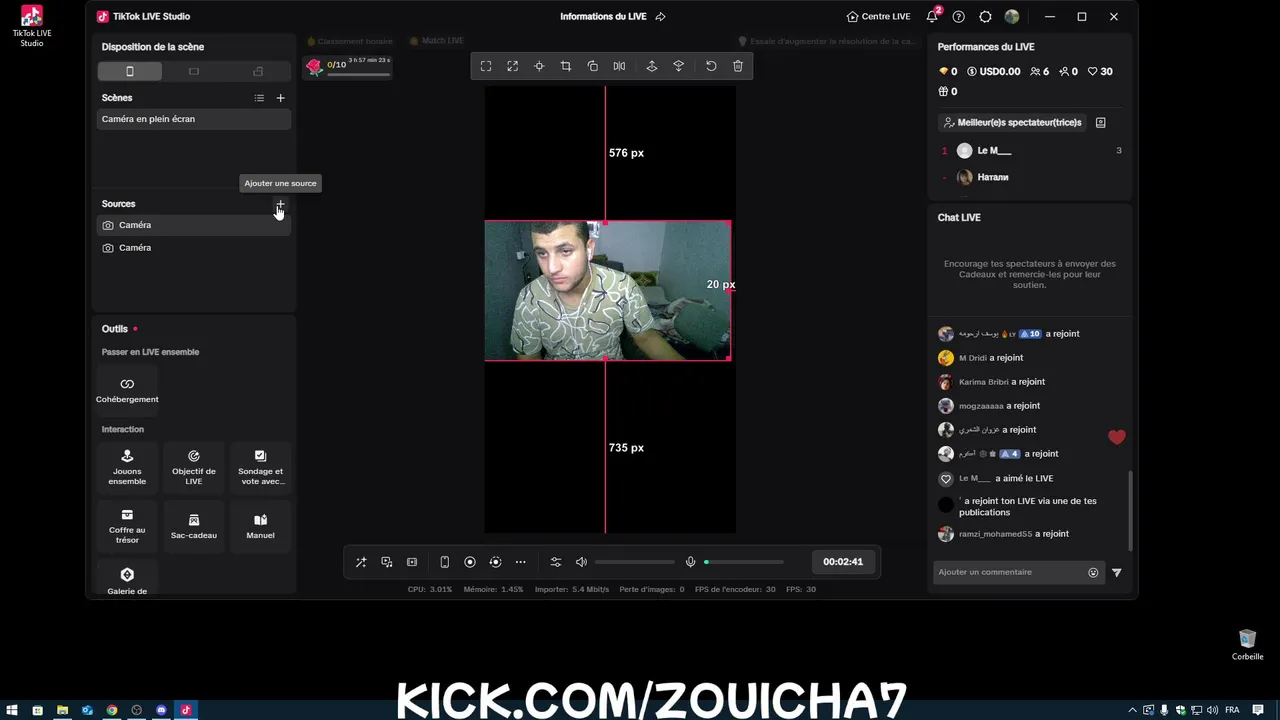1280x720 pixels.
Task: Click the dashed-circle record icon
Action: pyautogui.click(x=495, y=562)
